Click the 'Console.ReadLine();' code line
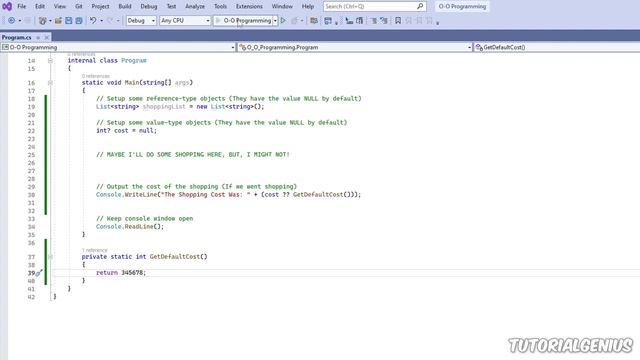This screenshot has height=360, width=640. pos(130,227)
